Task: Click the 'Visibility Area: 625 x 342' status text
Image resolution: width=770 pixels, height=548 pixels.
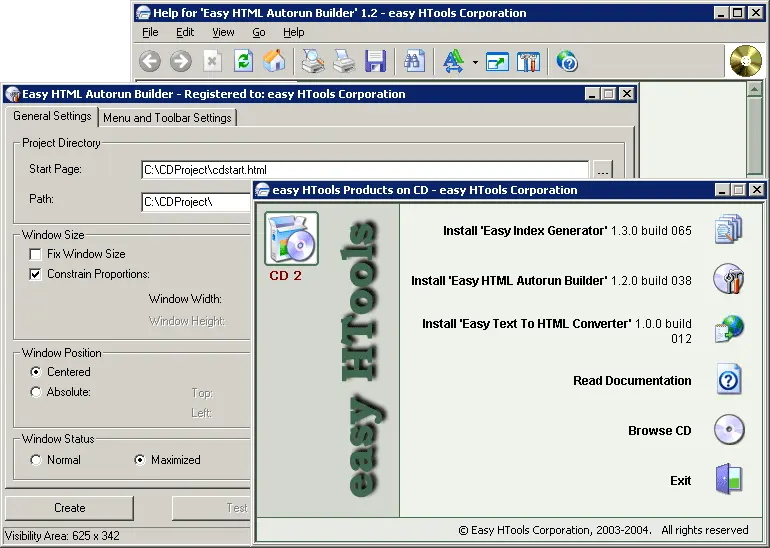Action: 62,536
